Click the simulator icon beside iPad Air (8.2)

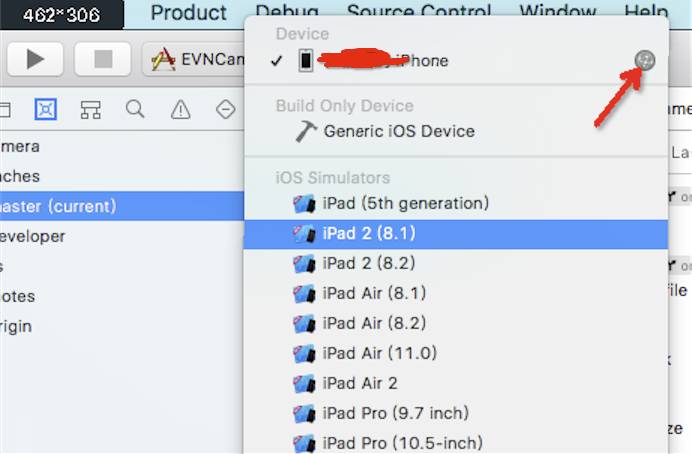(x=304, y=323)
